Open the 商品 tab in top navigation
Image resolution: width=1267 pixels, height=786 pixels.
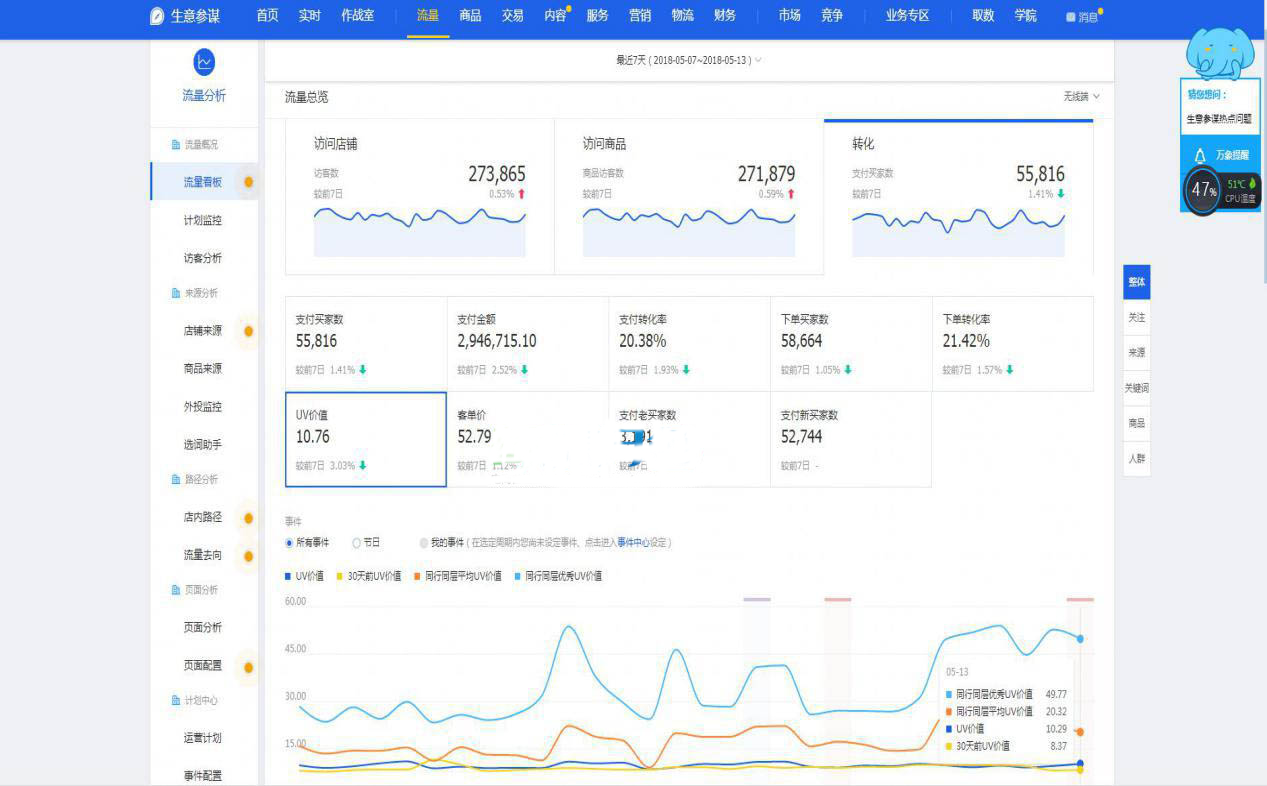click(470, 16)
